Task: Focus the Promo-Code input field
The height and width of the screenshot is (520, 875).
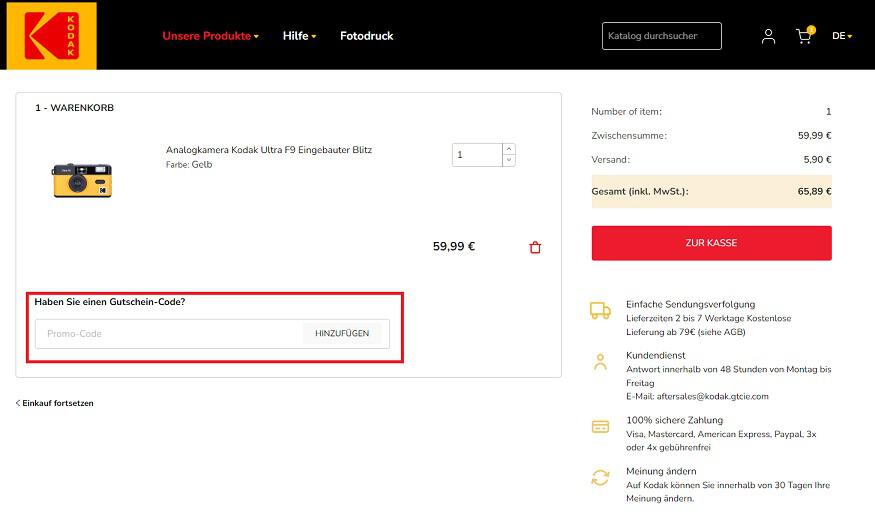Action: point(169,334)
